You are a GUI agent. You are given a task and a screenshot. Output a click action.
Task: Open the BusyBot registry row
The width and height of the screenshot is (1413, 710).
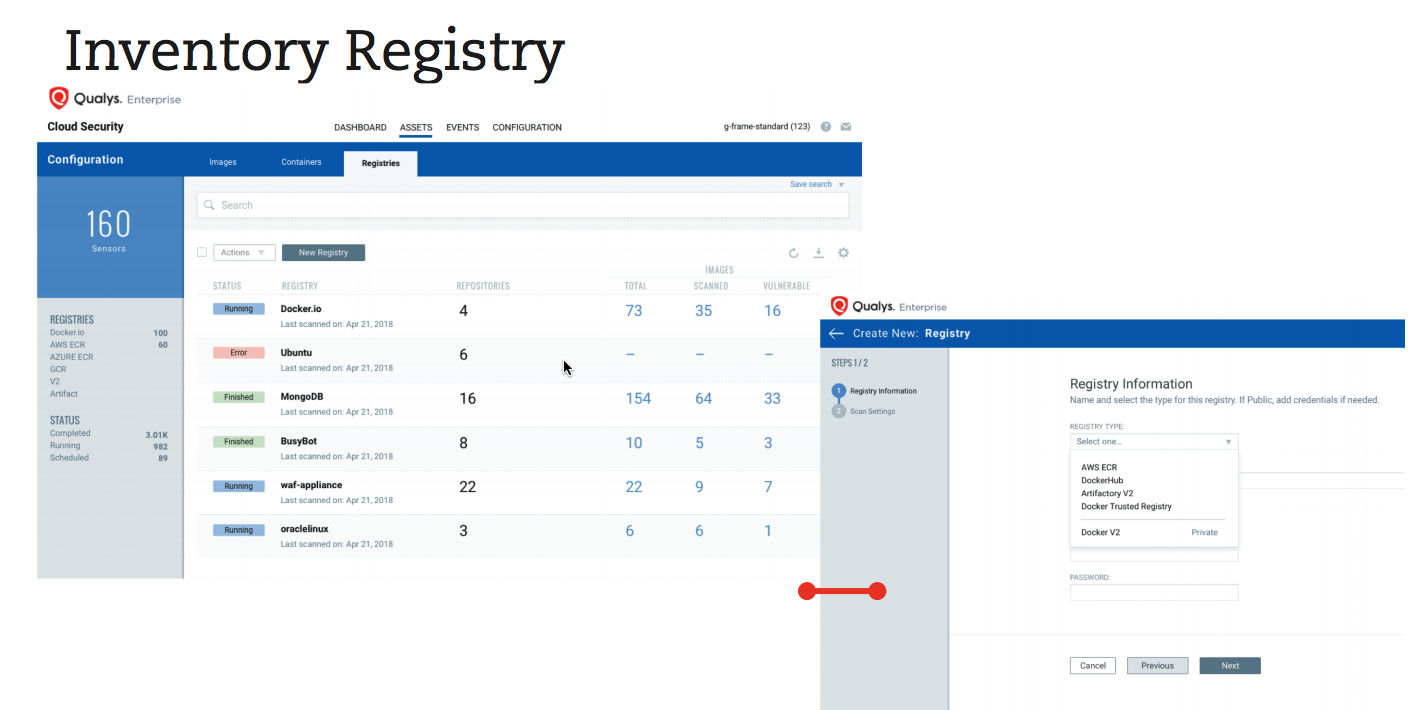click(x=508, y=448)
